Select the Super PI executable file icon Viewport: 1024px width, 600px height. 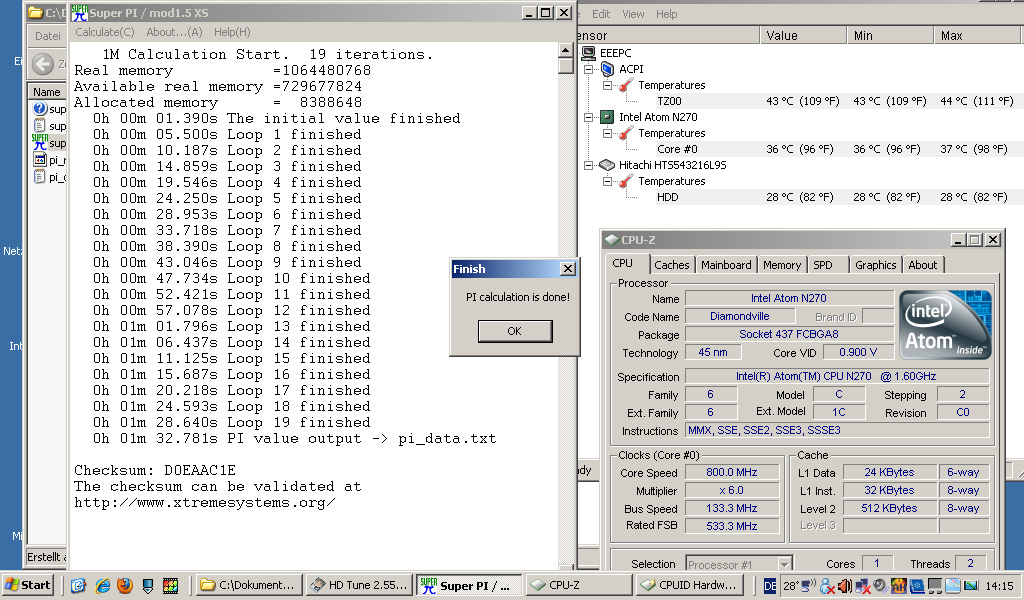tap(40, 142)
